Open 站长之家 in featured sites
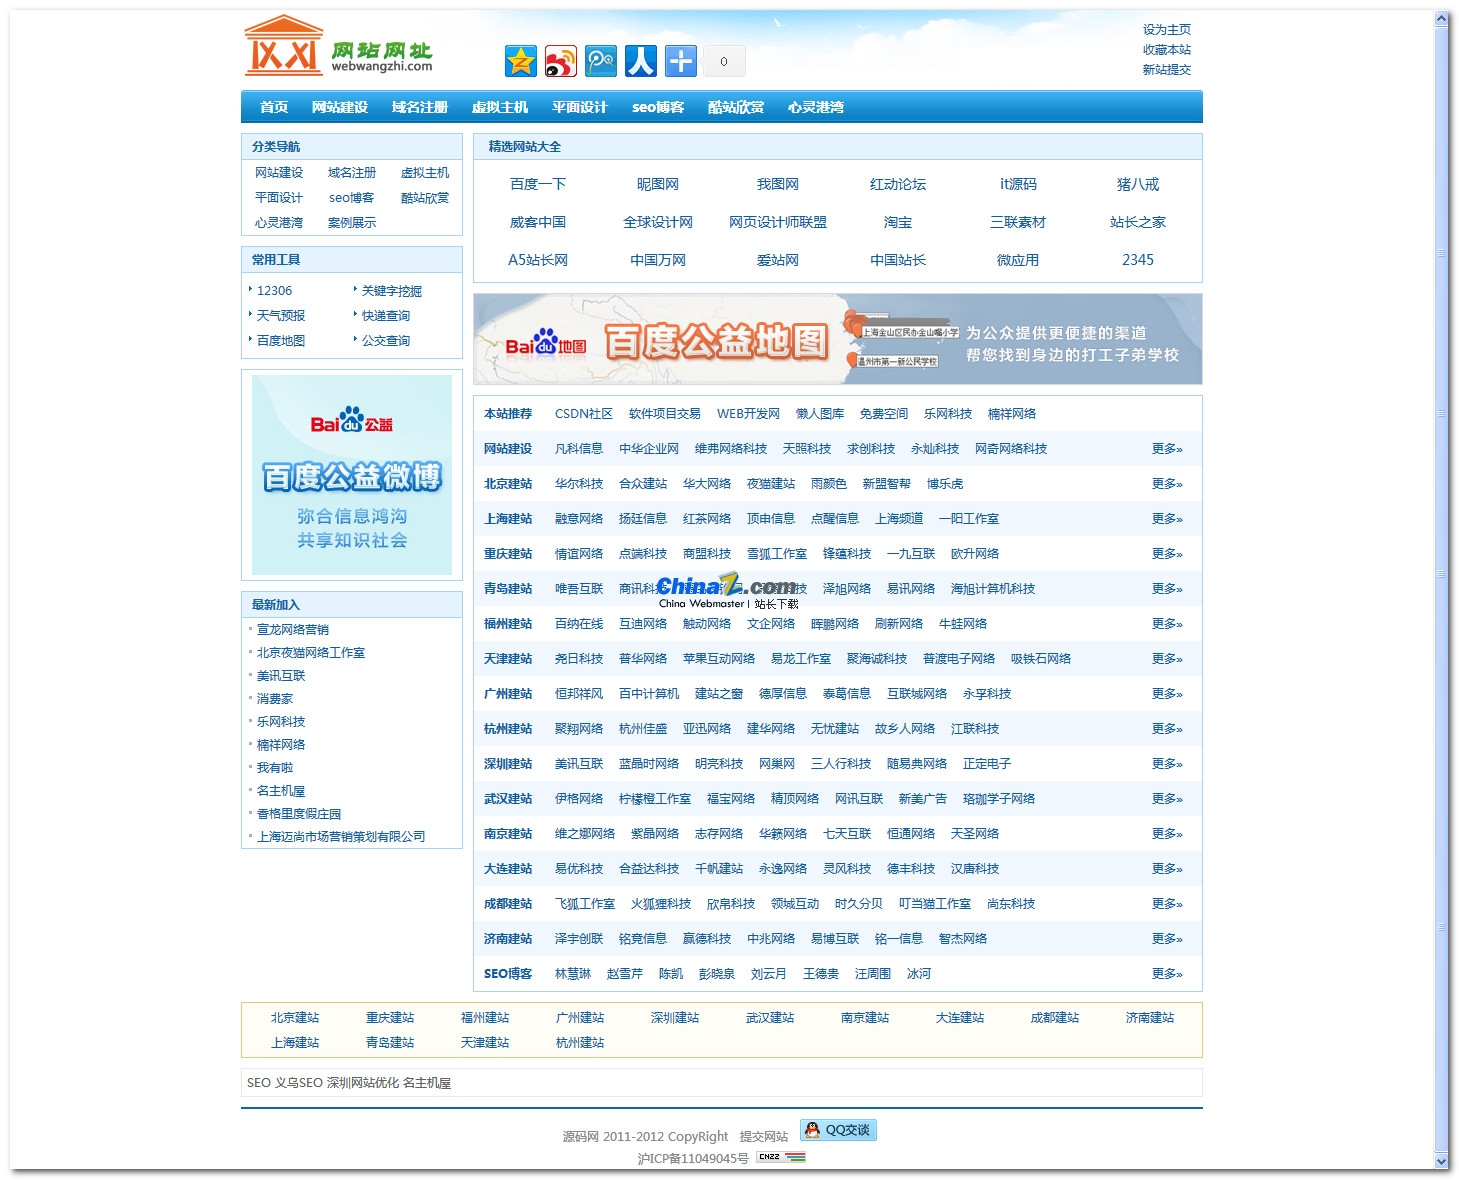Screen dimensions: 1459x1180 [x=1138, y=222]
